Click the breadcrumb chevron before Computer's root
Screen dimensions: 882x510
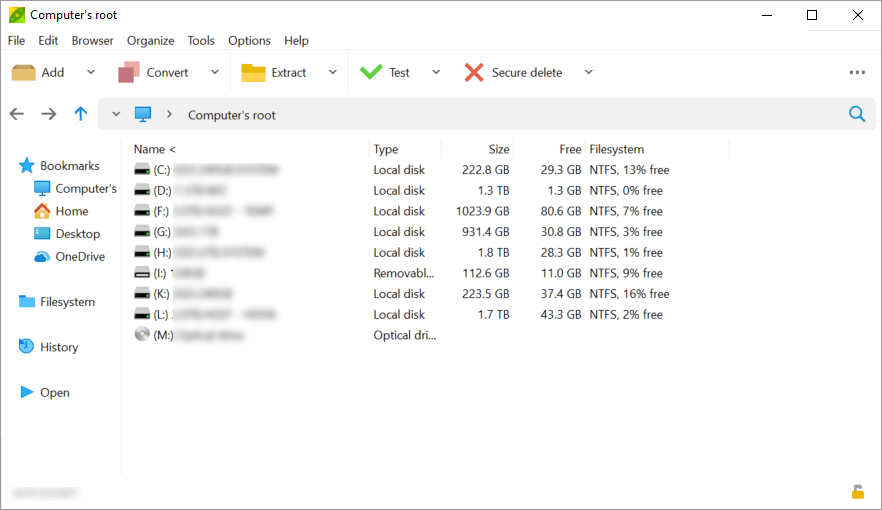pyautogui.click(x=169, y=114)
